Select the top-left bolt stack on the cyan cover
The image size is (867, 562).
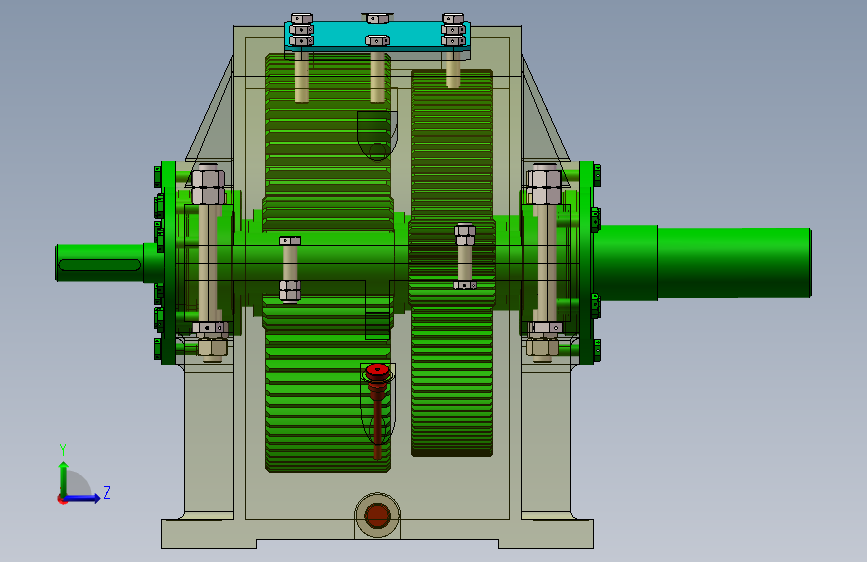(x=301, y=30)
